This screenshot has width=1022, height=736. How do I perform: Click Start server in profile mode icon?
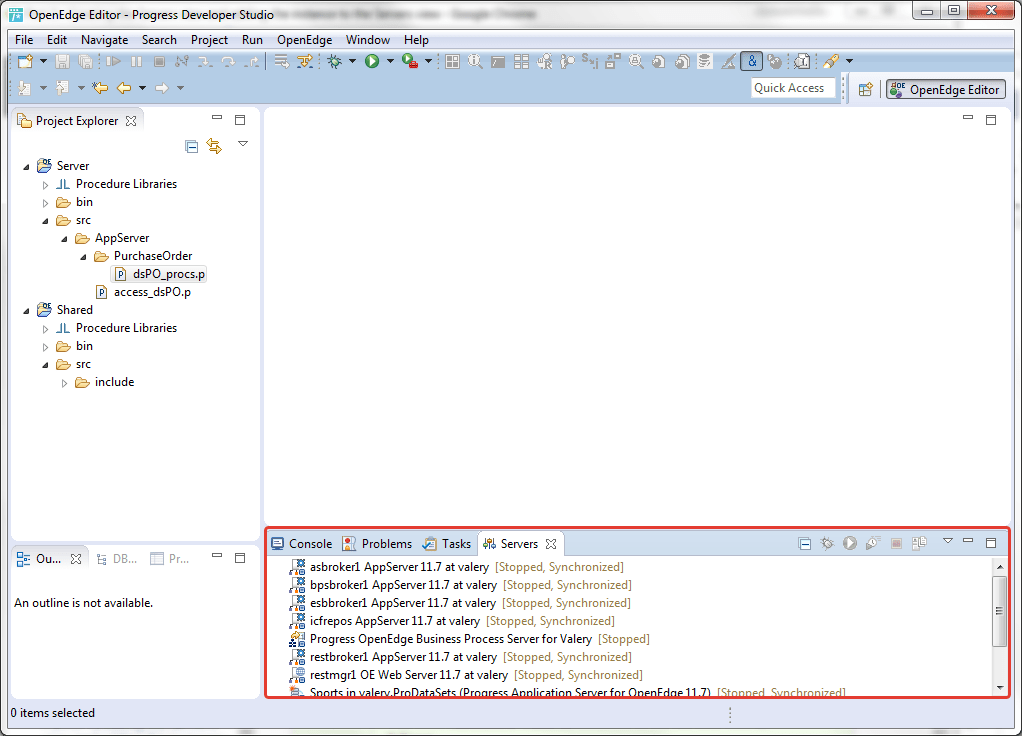coord(873,543)
